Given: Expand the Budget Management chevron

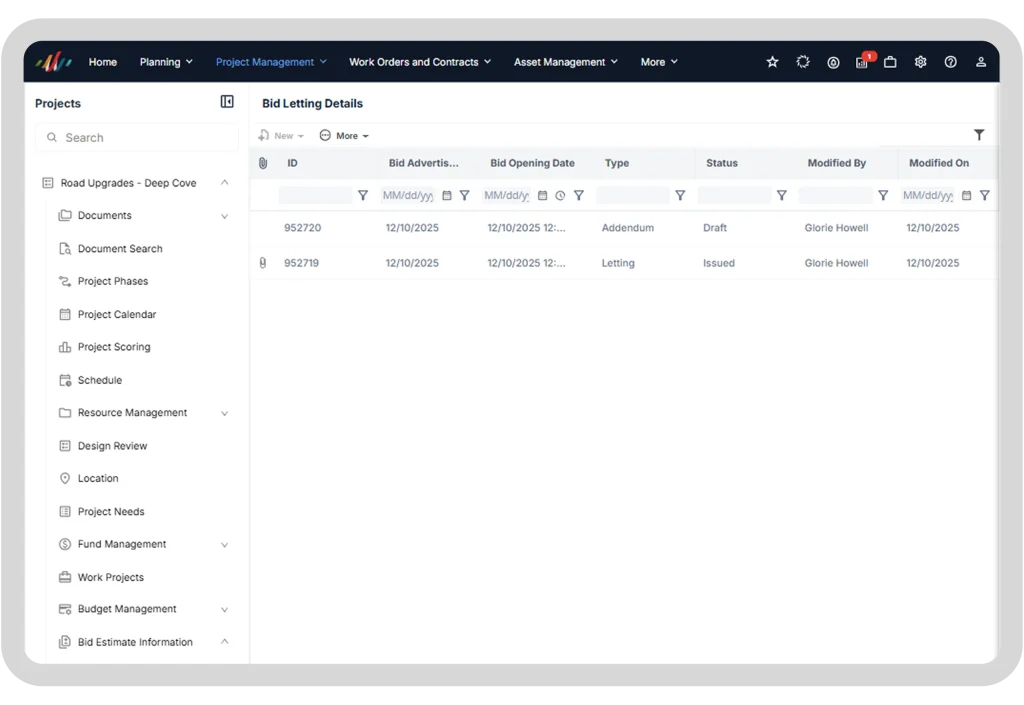Looking at the screenshot, I should click(224, 610).
